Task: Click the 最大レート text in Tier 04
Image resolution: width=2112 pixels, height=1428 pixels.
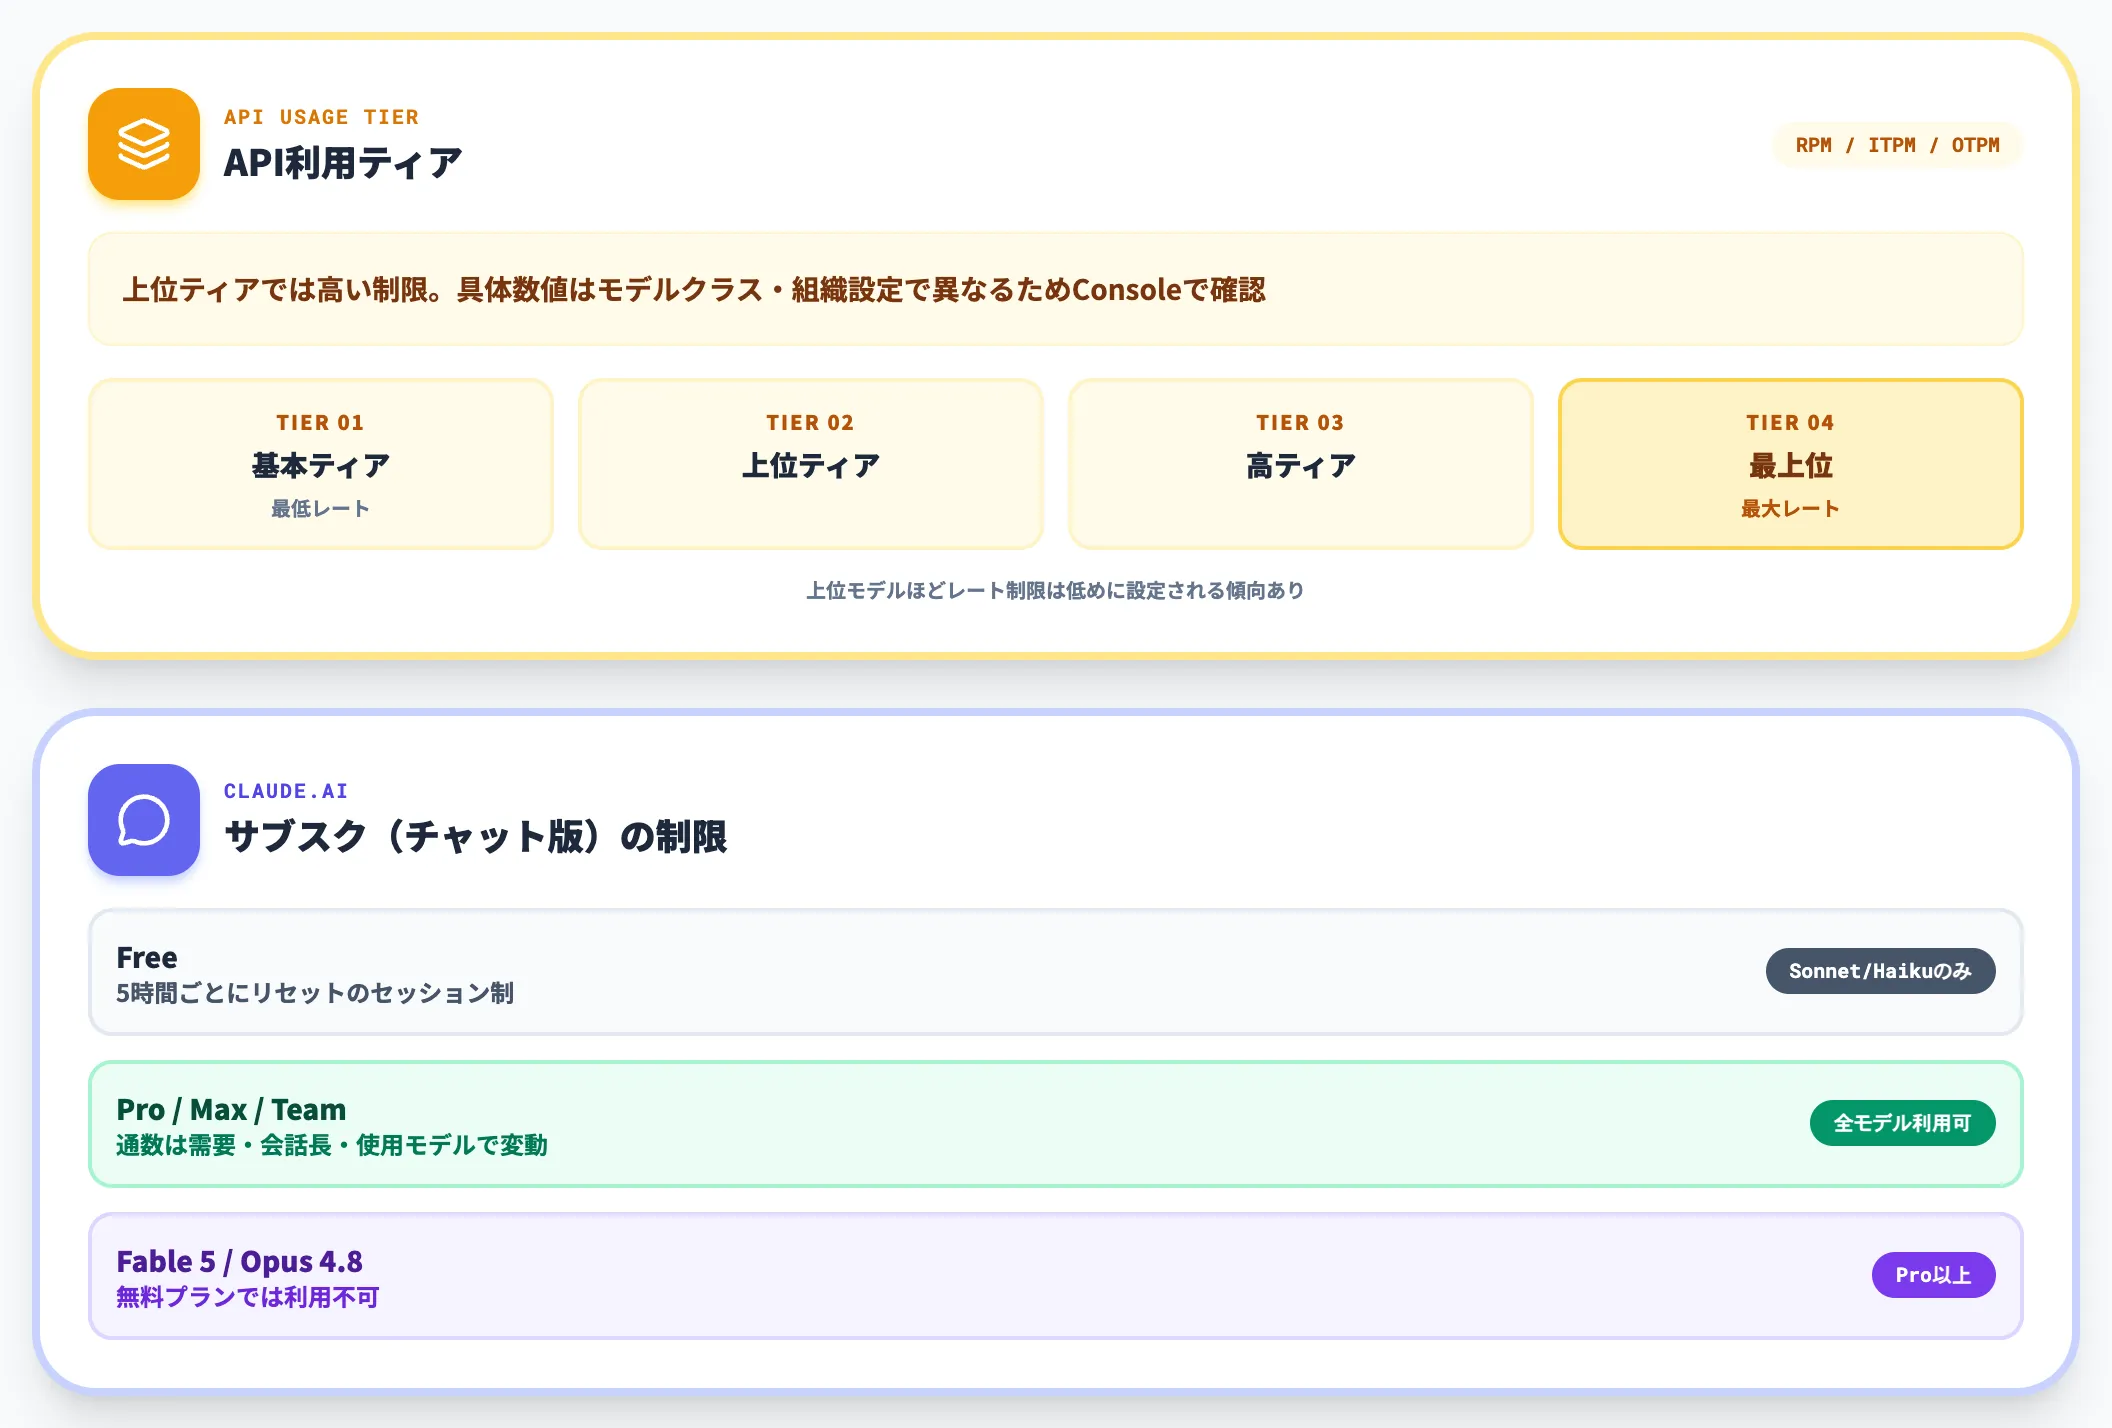Action: [x=1791, y=509]
